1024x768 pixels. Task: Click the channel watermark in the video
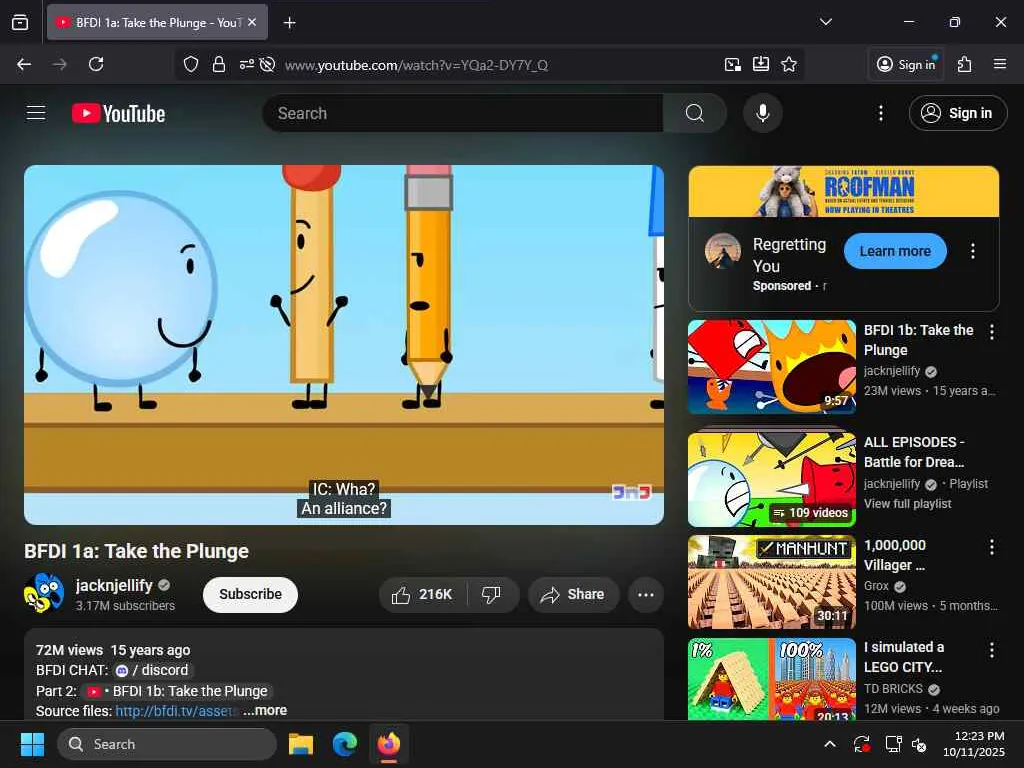coord(631,491)
